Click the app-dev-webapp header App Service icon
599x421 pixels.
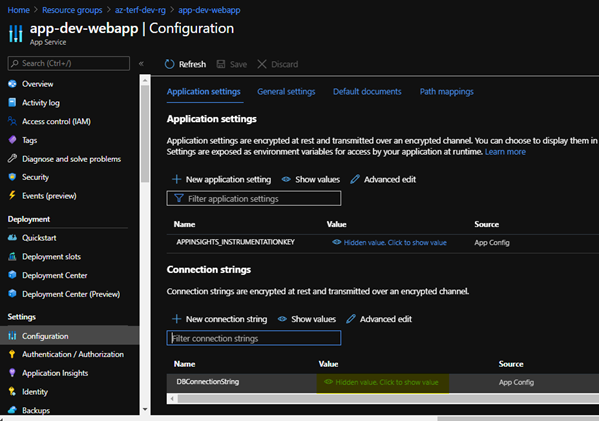[x=16, y=33]
